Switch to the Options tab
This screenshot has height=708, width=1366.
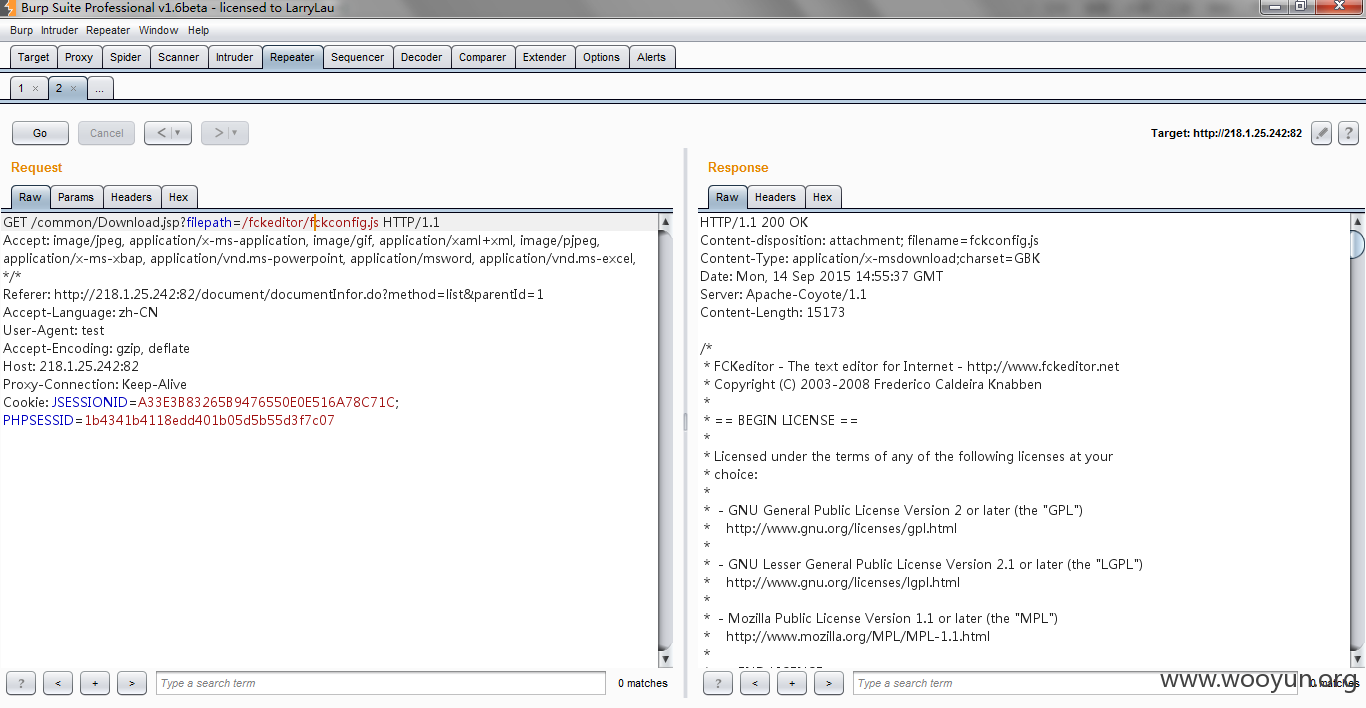(601, 57)
